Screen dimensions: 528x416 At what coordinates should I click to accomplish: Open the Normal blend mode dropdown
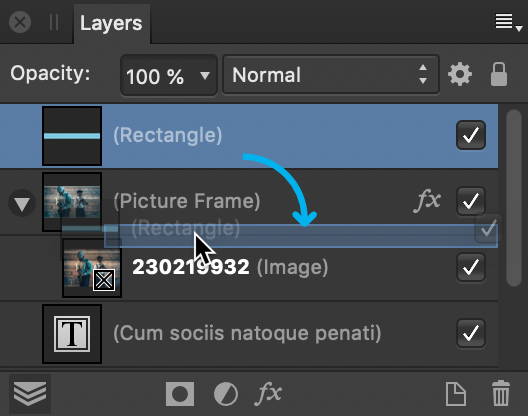pyautogui.click(x=331, y=74)
